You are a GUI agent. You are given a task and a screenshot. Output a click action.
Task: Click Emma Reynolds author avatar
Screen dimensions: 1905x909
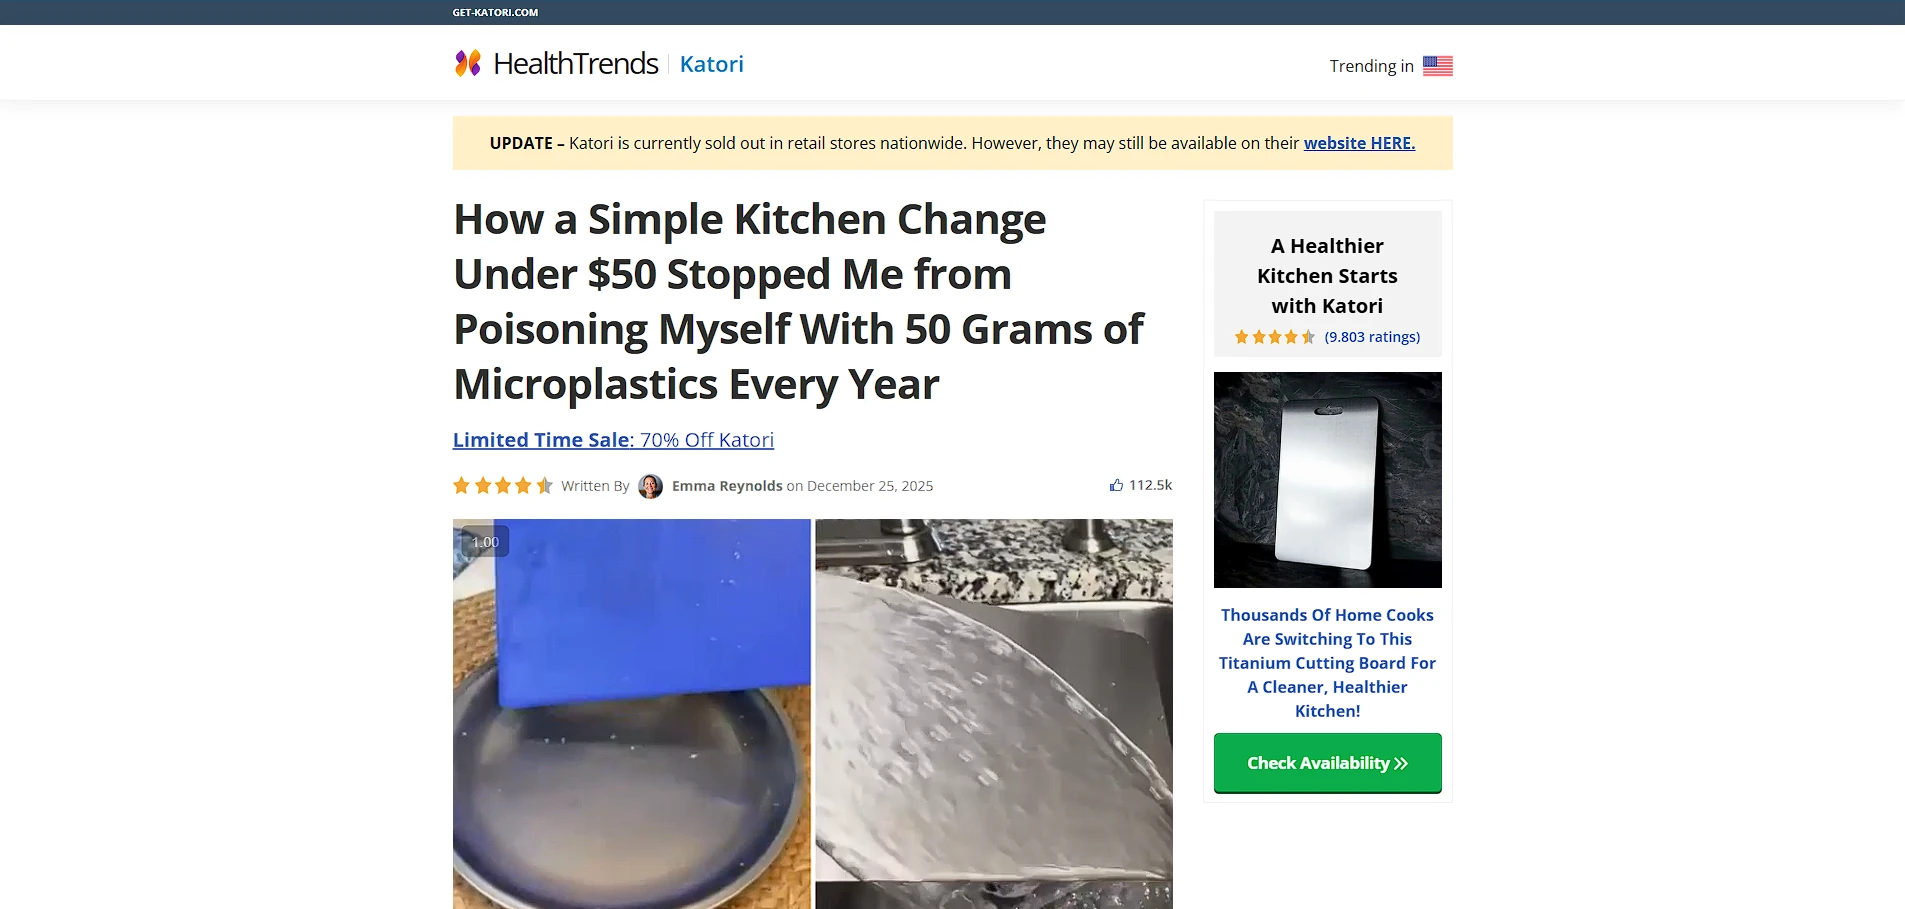(650, 486)
